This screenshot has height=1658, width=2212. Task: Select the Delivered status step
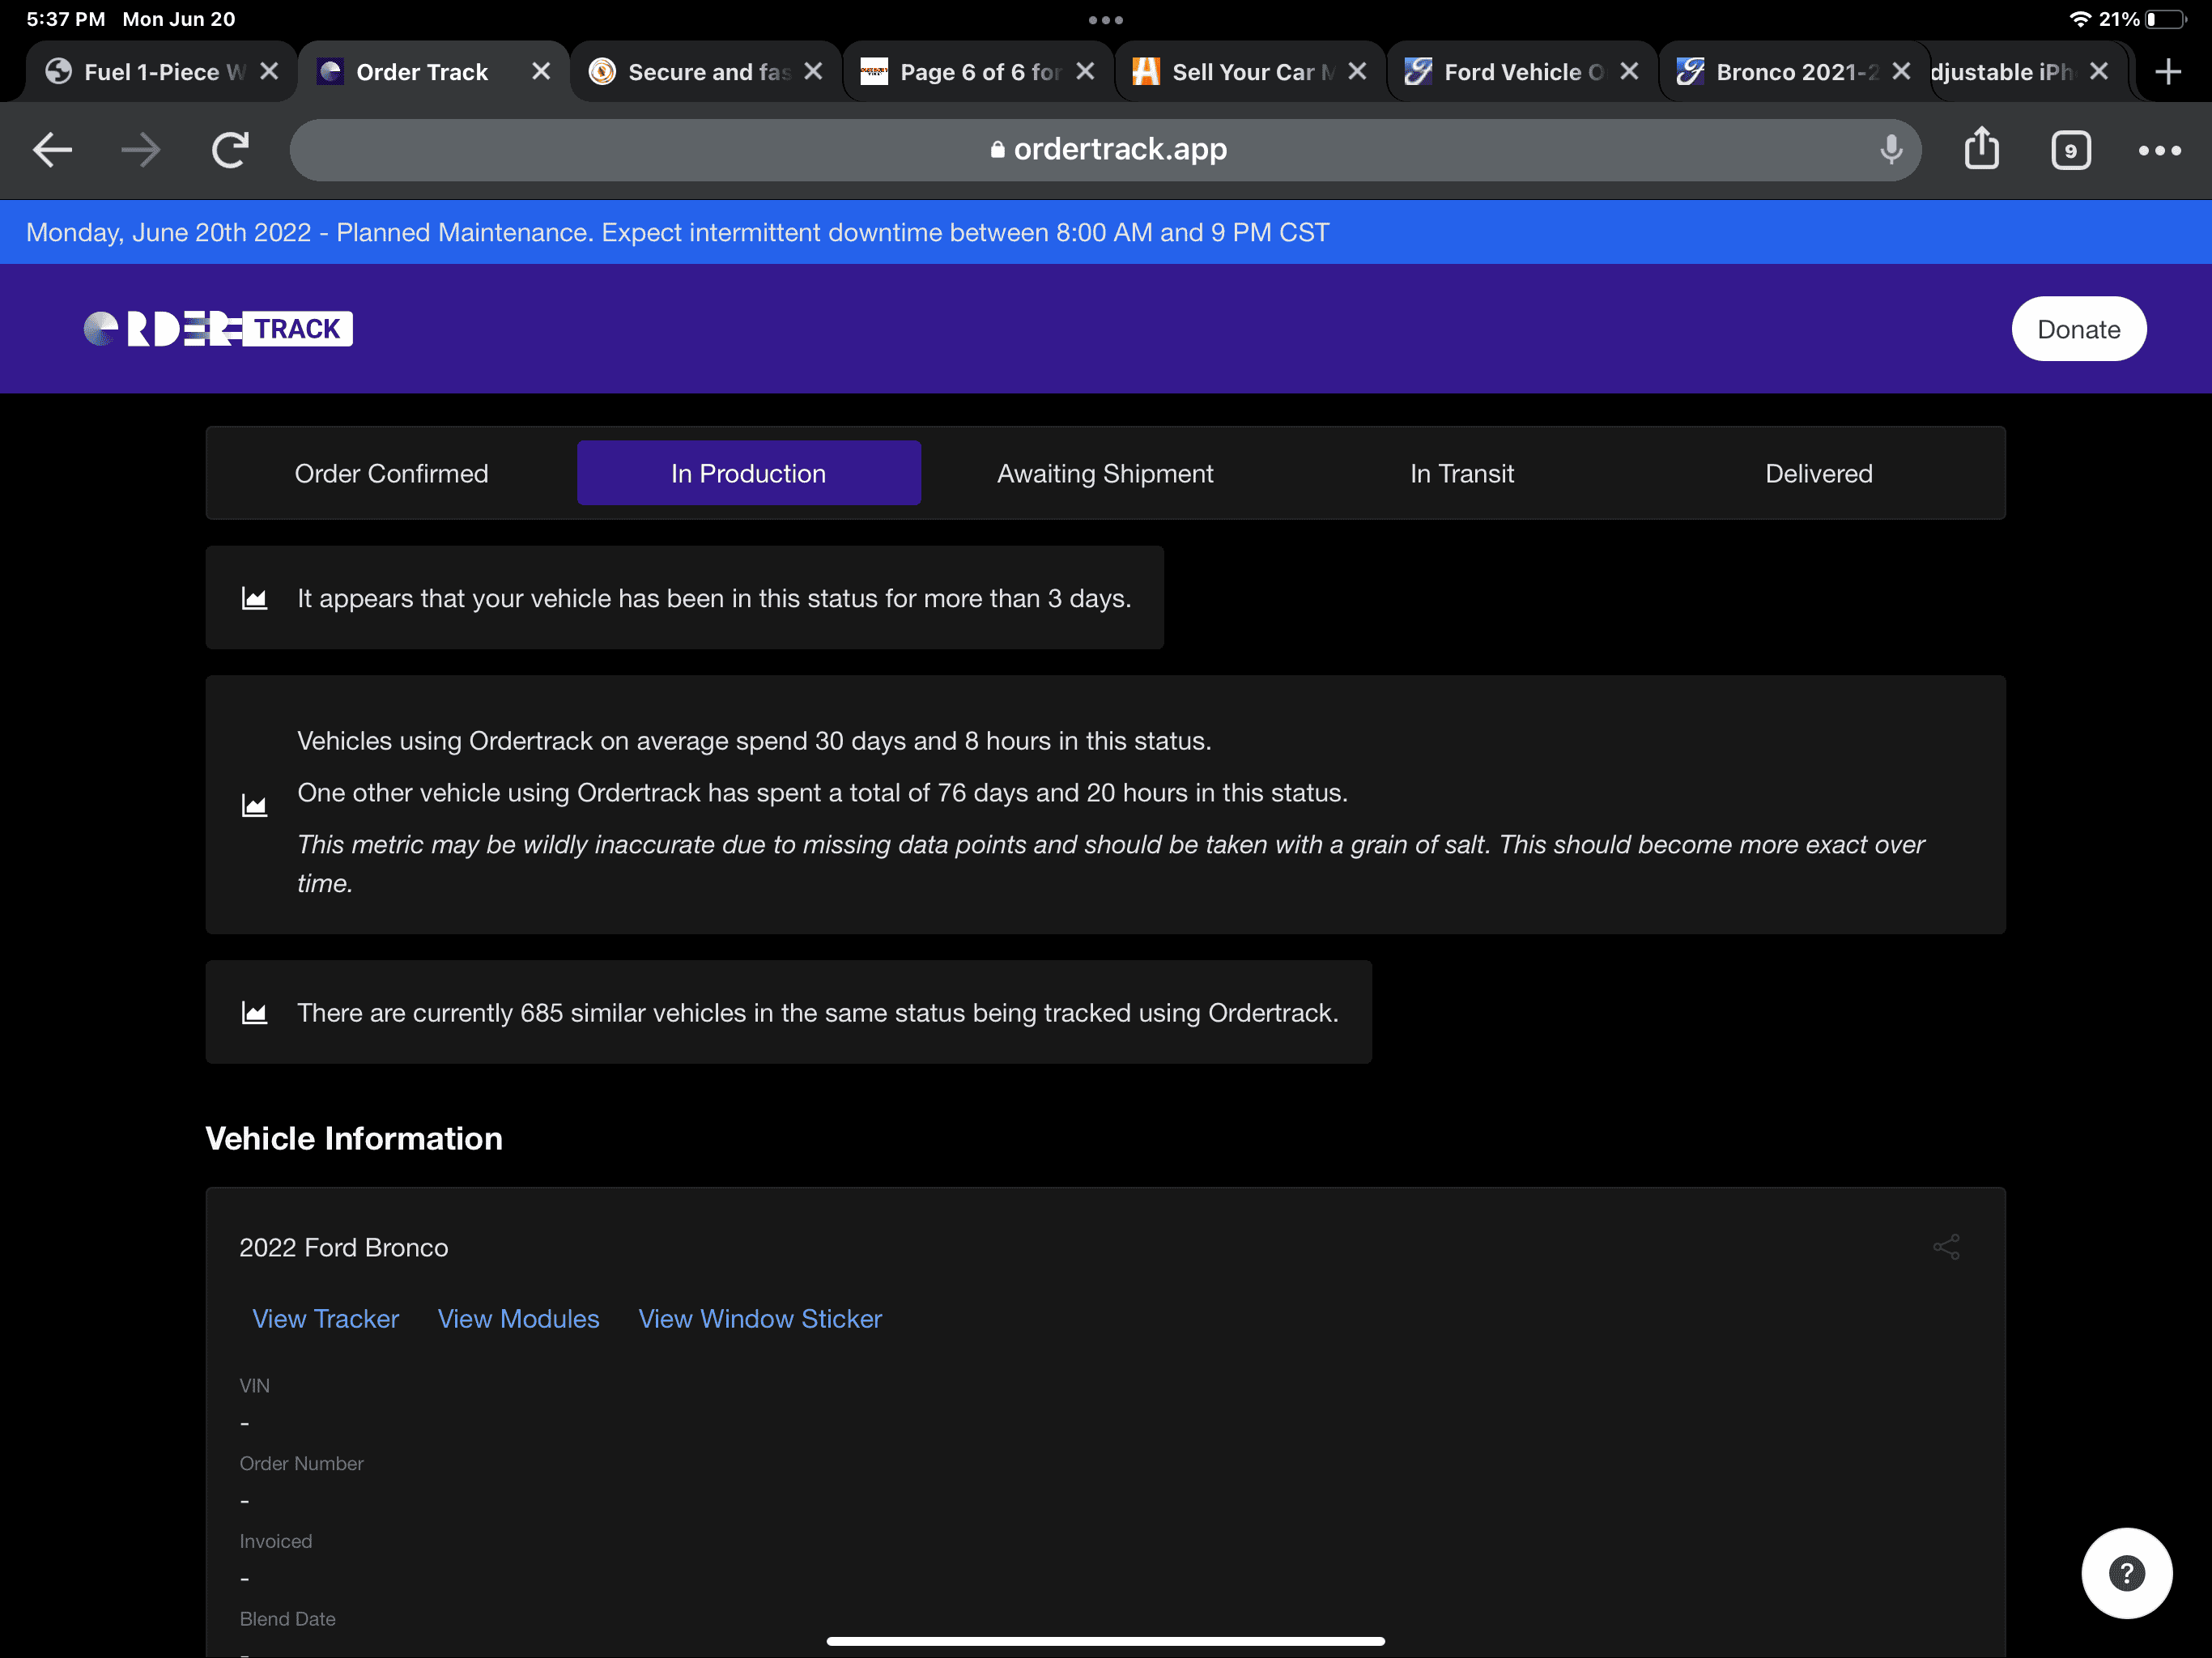click(x=1819, y=473)
